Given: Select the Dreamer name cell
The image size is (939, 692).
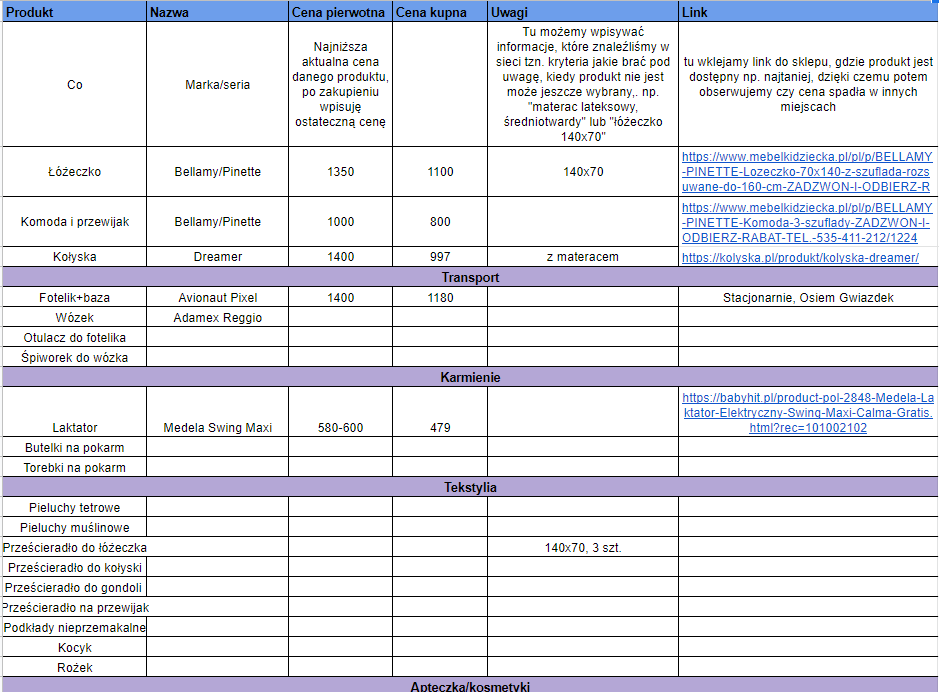Looking at the screenshot, I should pos(217,257).
